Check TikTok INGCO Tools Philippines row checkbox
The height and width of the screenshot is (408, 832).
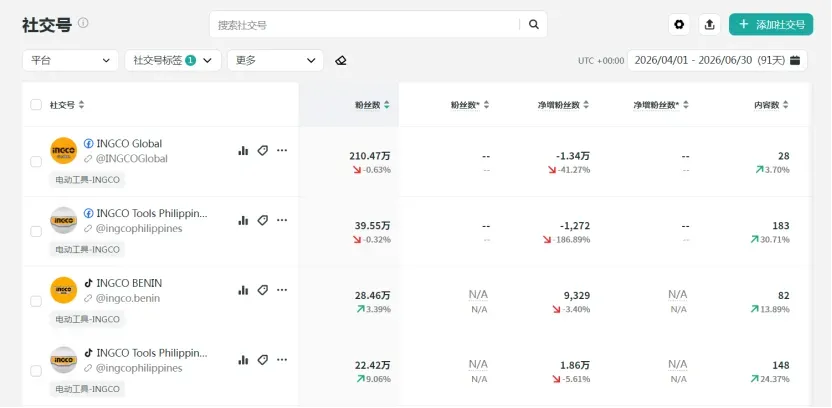pos(36,371)
